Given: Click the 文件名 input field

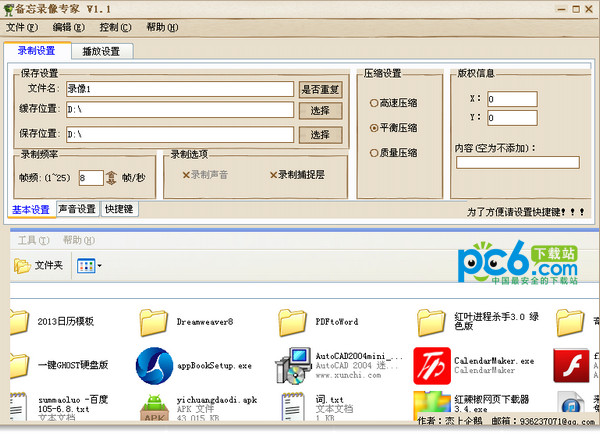Looking at the screenshot, I should [180, 89].
